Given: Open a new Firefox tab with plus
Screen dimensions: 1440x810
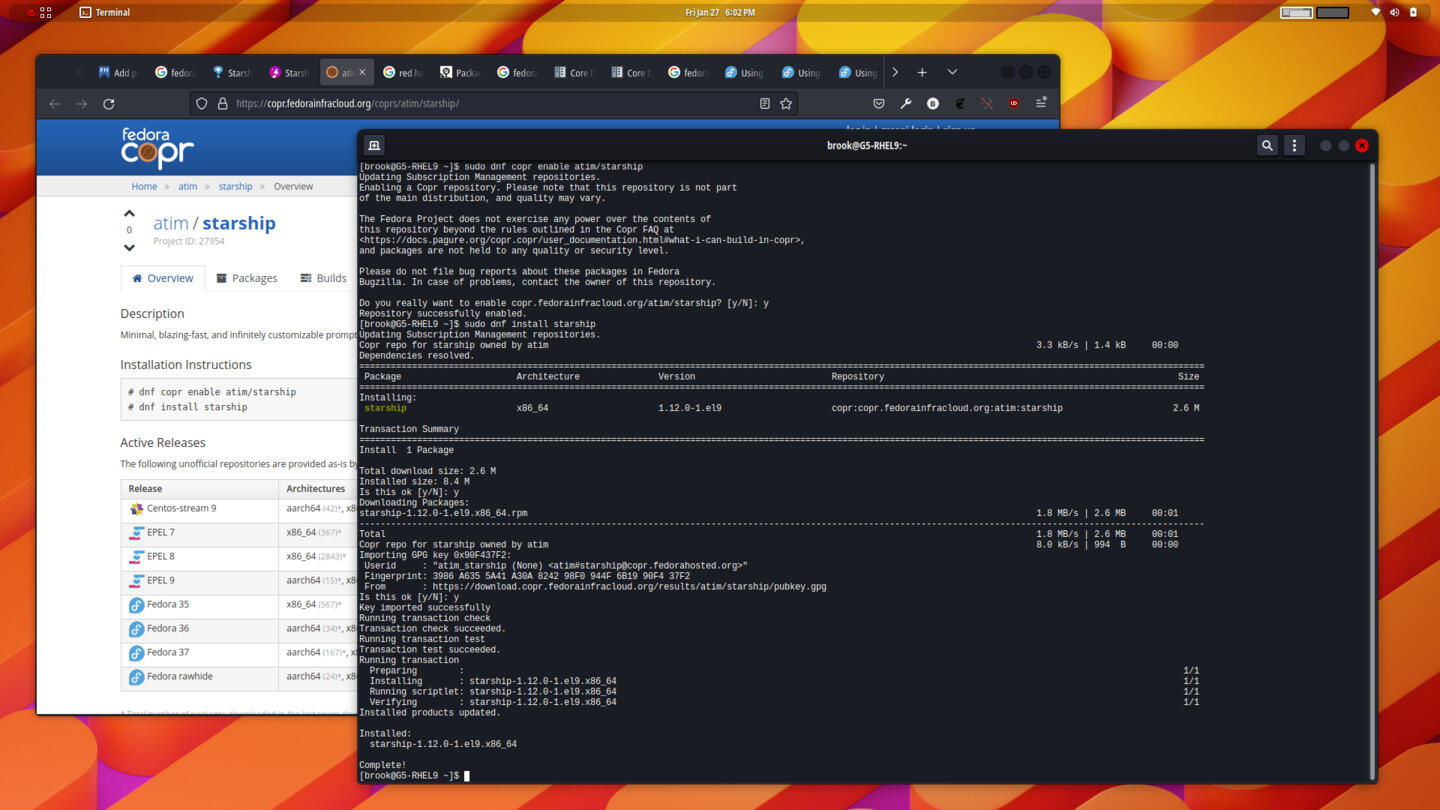Looking at the screenshot, I should (x=922, y=72).
